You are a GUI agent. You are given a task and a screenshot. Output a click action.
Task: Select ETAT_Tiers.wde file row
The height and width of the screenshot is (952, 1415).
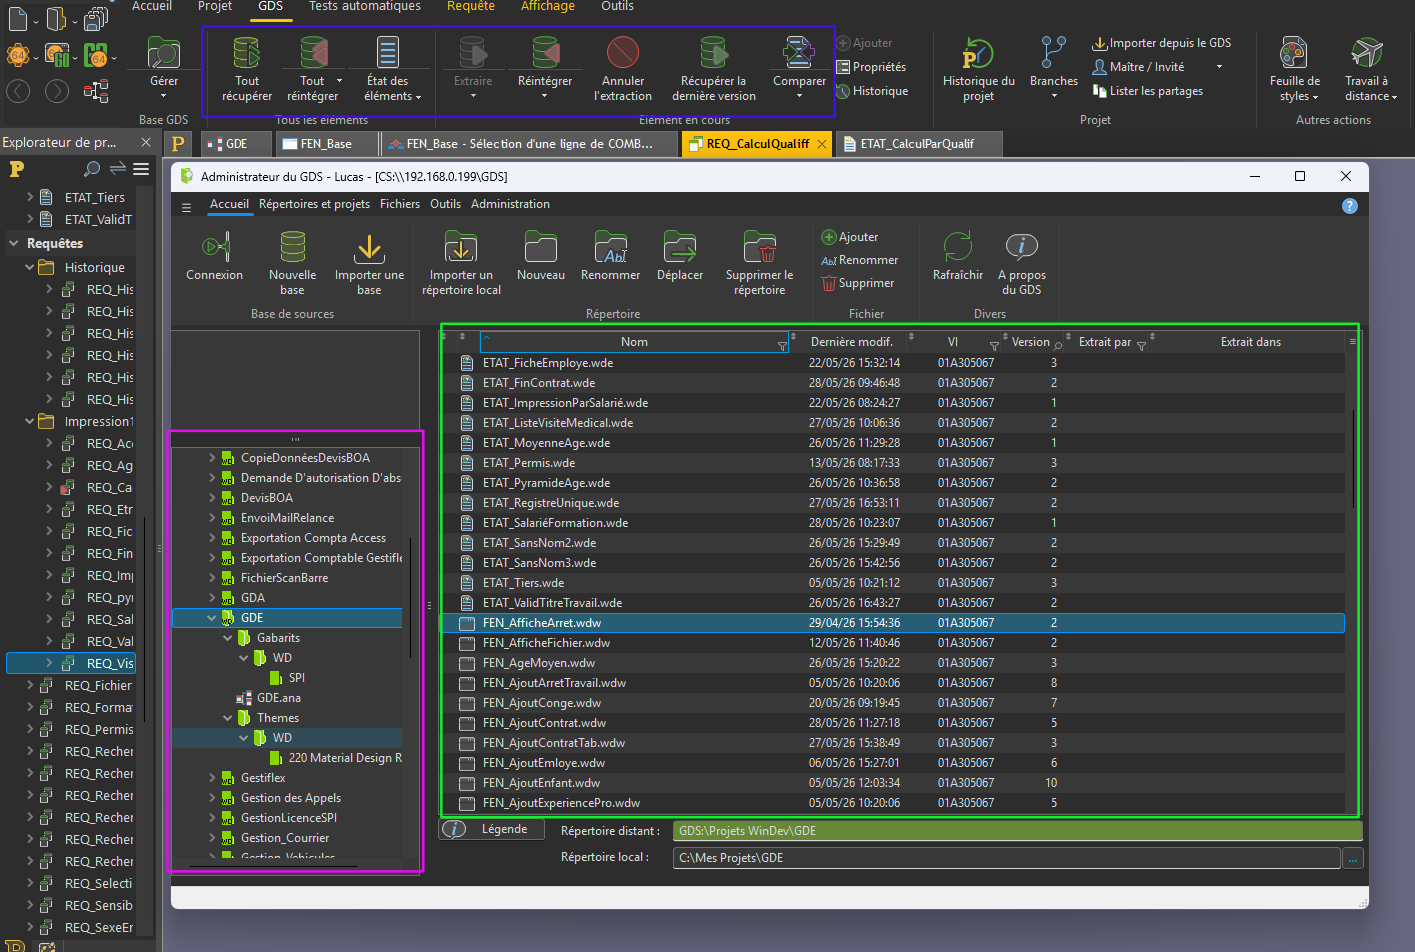pos(893,583)
